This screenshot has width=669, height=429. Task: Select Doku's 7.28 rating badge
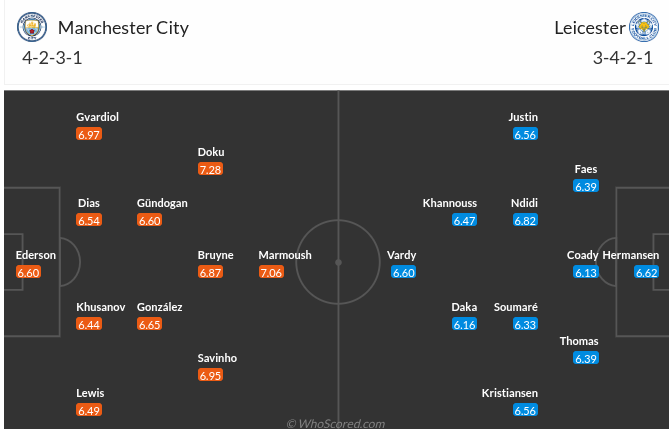point(210,170)
